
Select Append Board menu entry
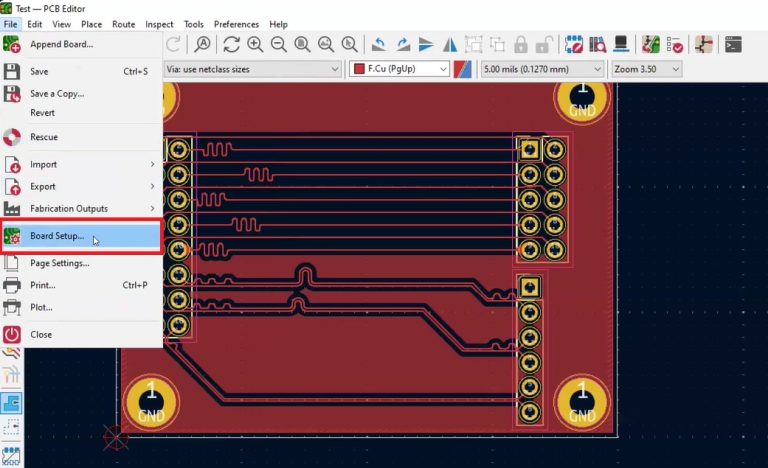[81, 44]
